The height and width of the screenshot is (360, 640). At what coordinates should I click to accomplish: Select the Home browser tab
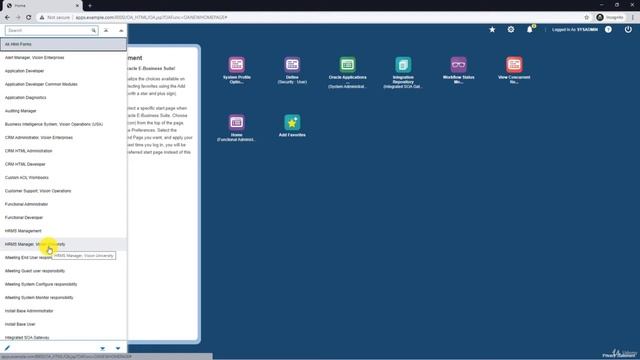(42, 6)
